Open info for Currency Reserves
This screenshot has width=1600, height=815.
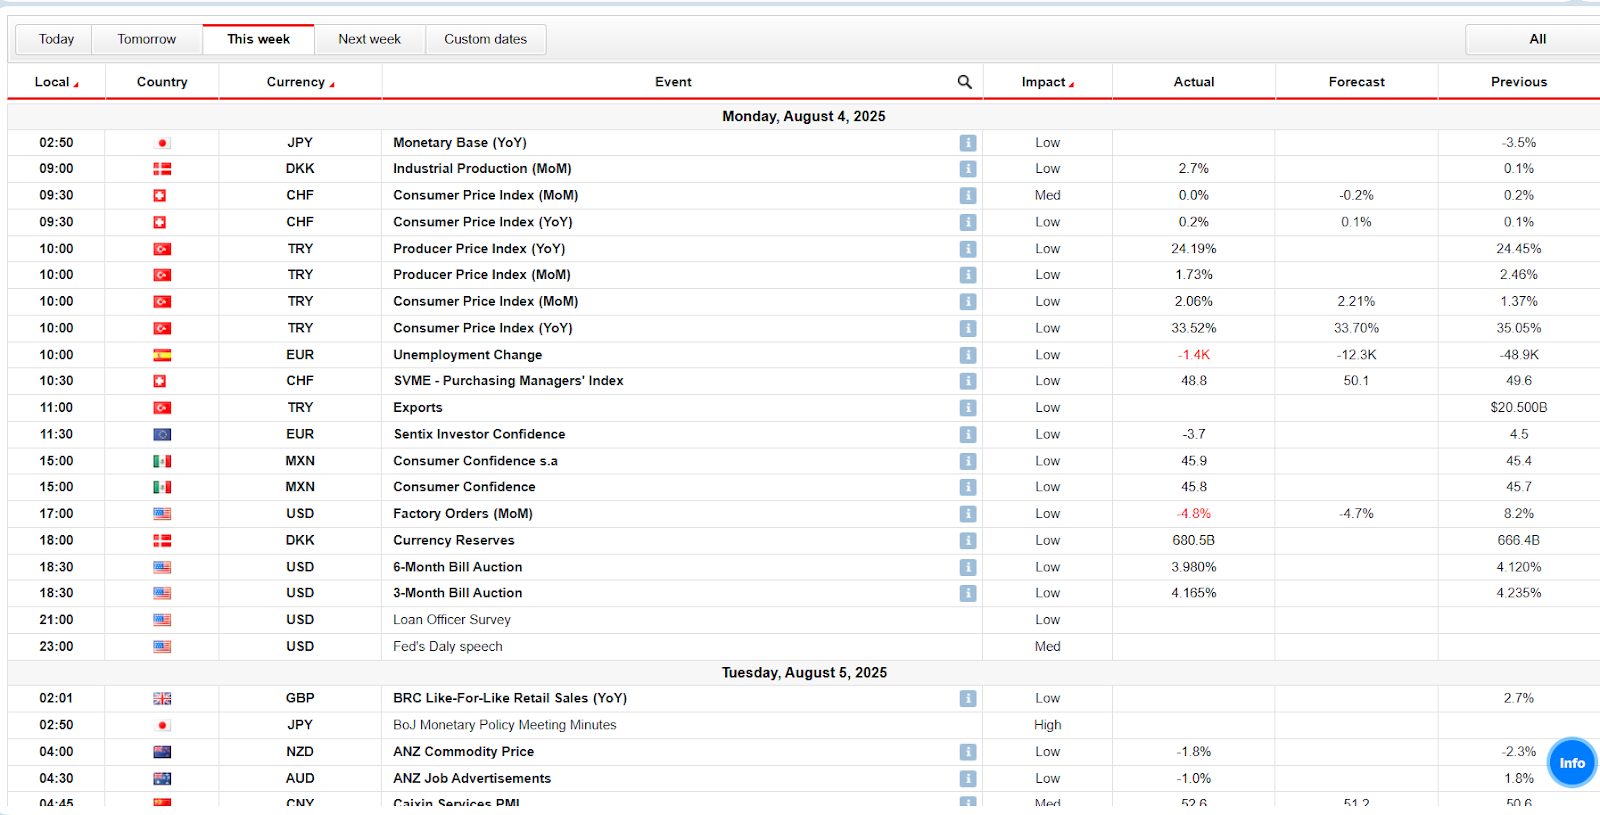(967, 540)
